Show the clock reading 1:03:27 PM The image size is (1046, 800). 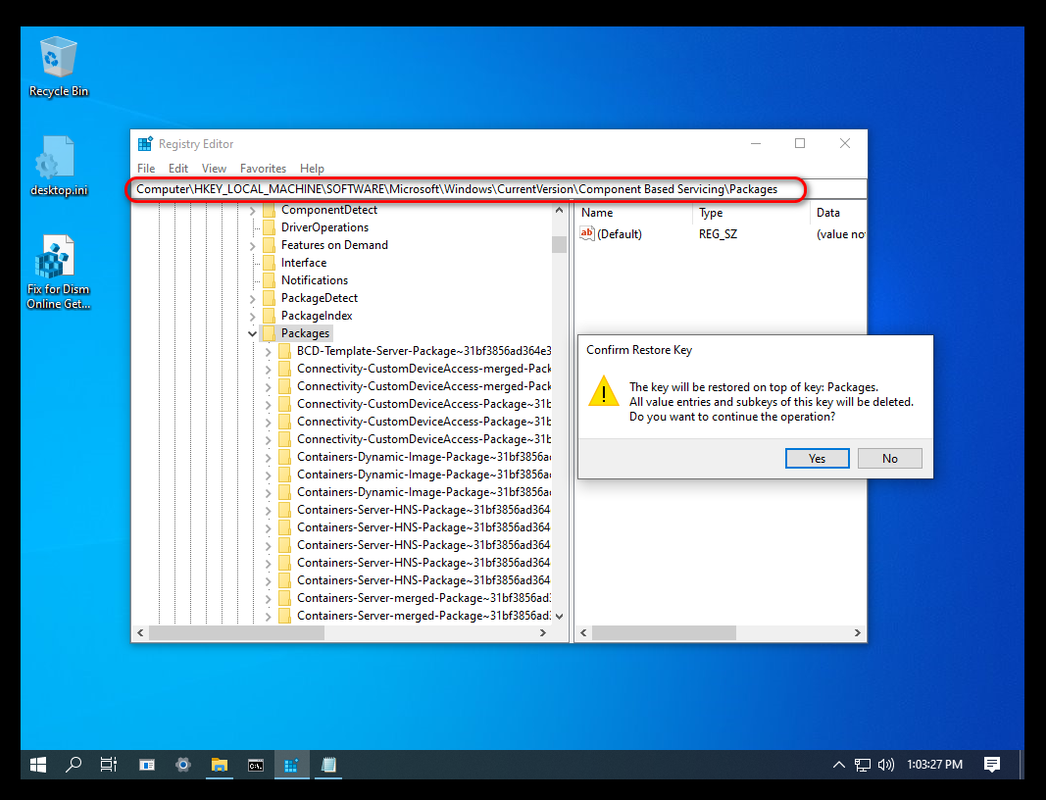pos(935,765)
